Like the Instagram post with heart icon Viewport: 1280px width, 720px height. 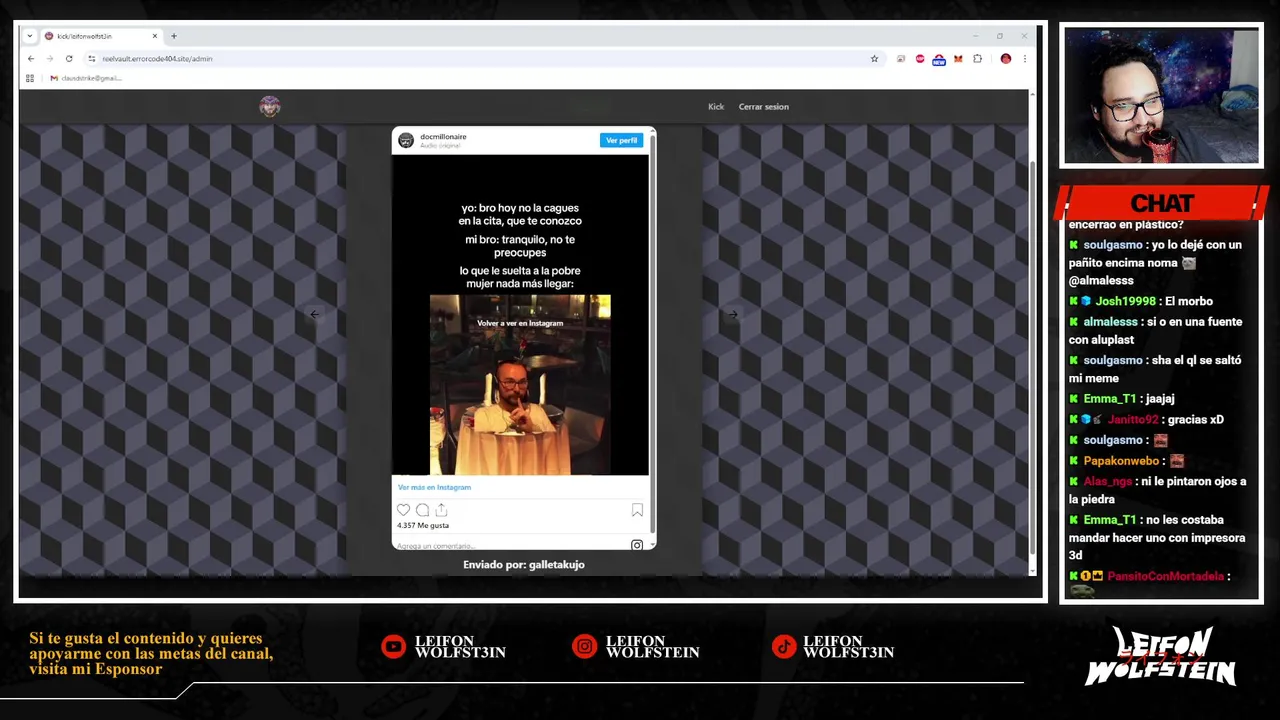(403, 510)
